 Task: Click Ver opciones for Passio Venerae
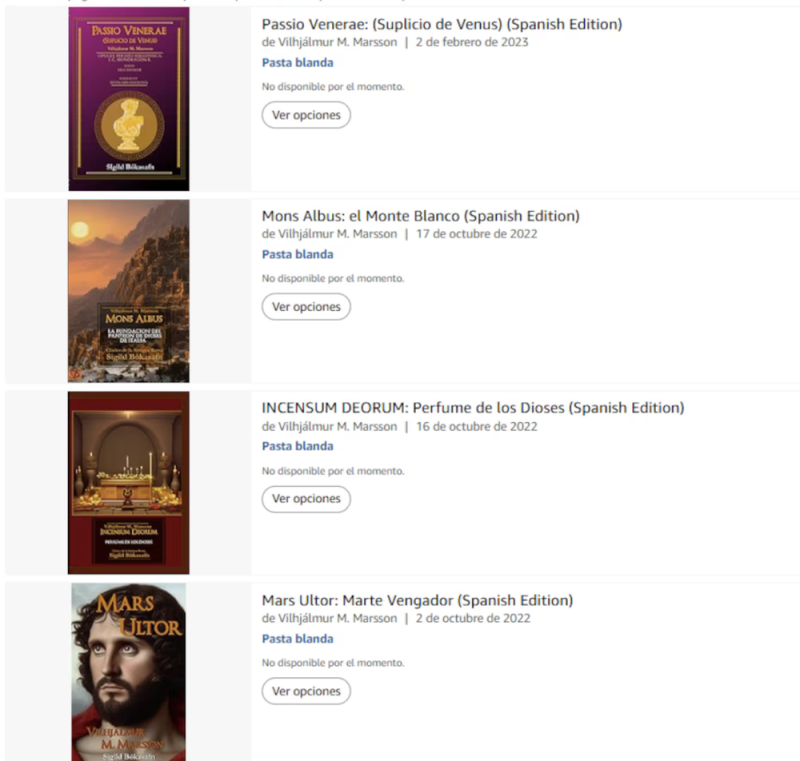(306, 115)
